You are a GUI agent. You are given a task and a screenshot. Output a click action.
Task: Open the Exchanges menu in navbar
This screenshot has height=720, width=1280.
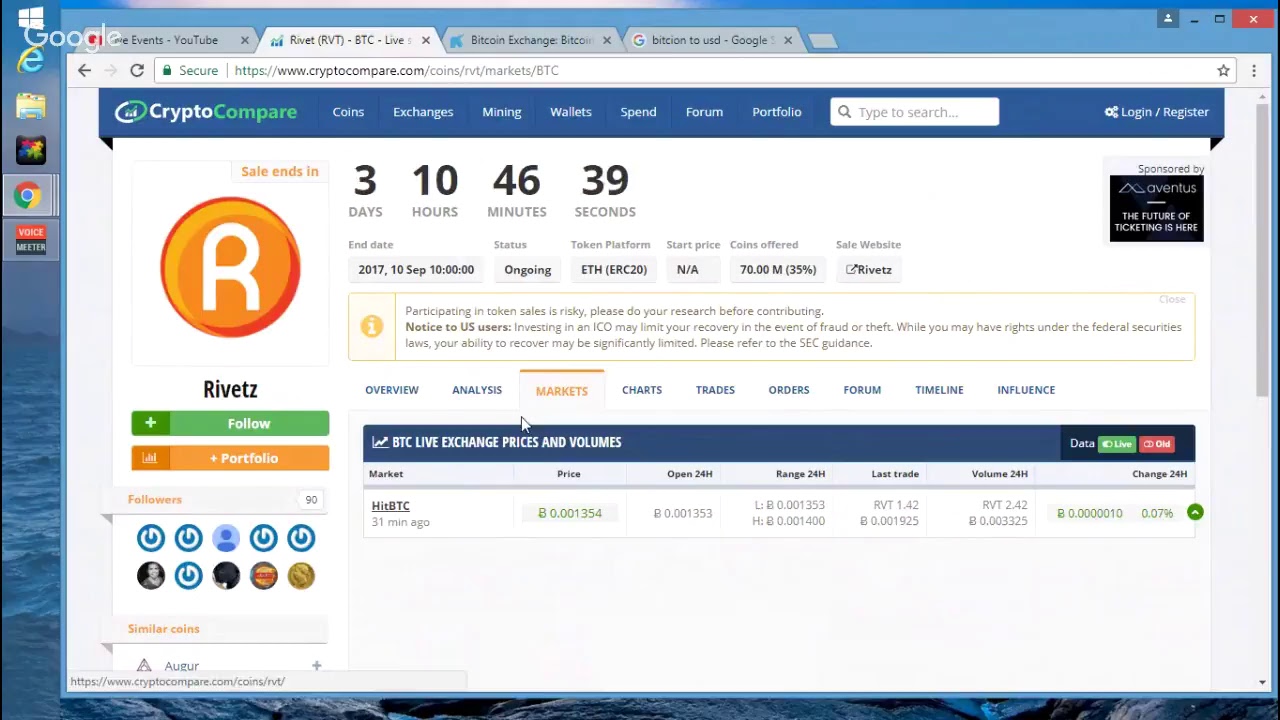coord(423,112)
